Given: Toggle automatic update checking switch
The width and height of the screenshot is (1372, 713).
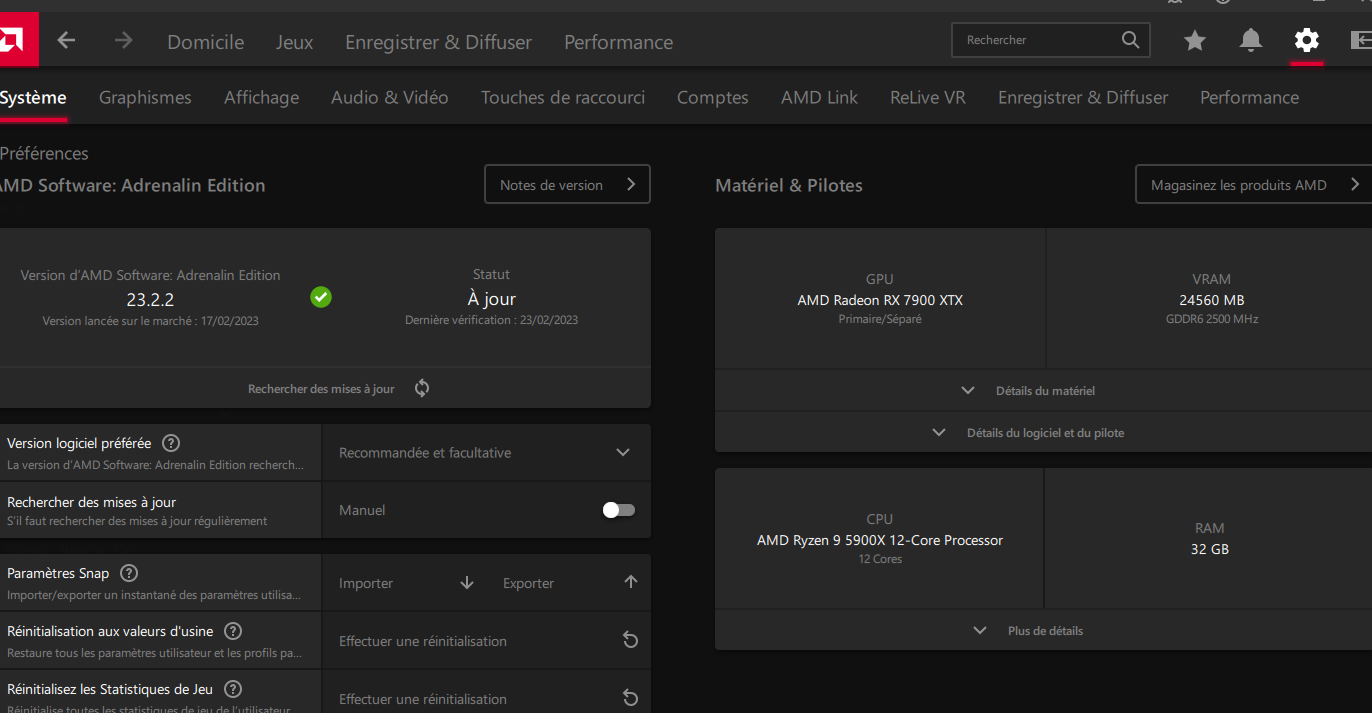Looking at the screenshot, I should click(618, 510).
